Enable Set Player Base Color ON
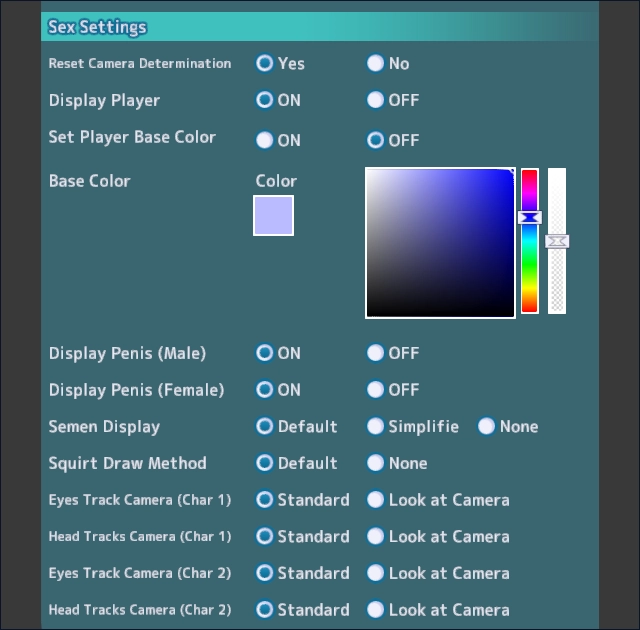Image resolution: width=640 pixels, height=630 pixels. coord(264,140)
